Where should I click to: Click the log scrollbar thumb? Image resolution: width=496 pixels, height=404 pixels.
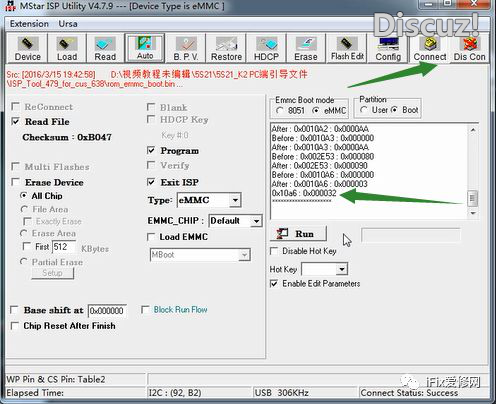coord(473,199)
